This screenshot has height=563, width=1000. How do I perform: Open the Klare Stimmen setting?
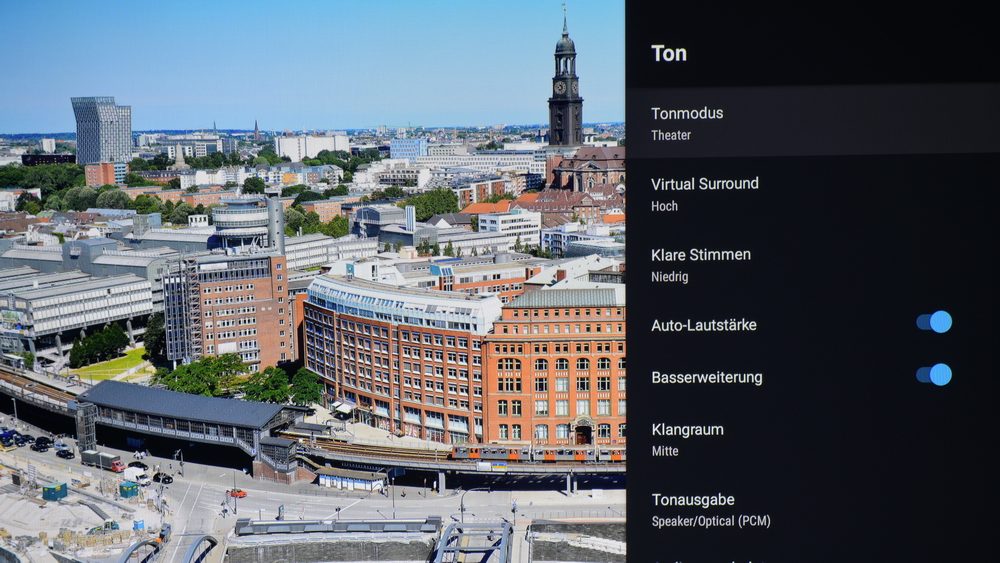click(x=812, y=264)
